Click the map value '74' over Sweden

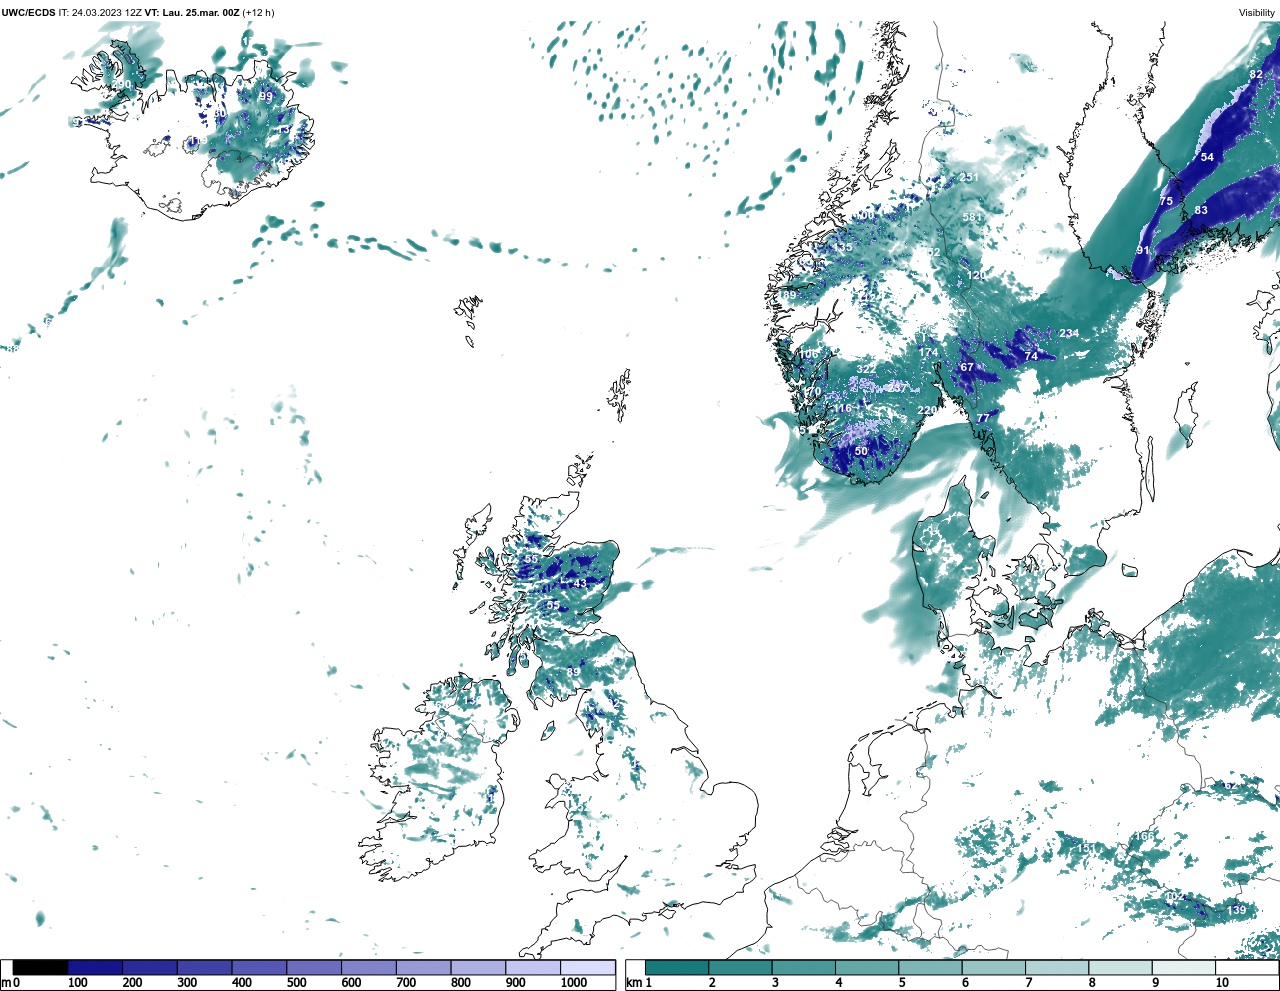[1031, 356]
